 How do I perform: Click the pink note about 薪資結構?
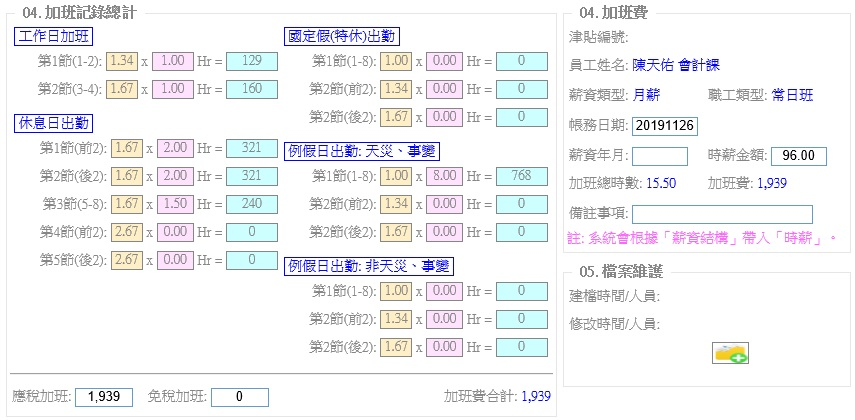[702, 238]
